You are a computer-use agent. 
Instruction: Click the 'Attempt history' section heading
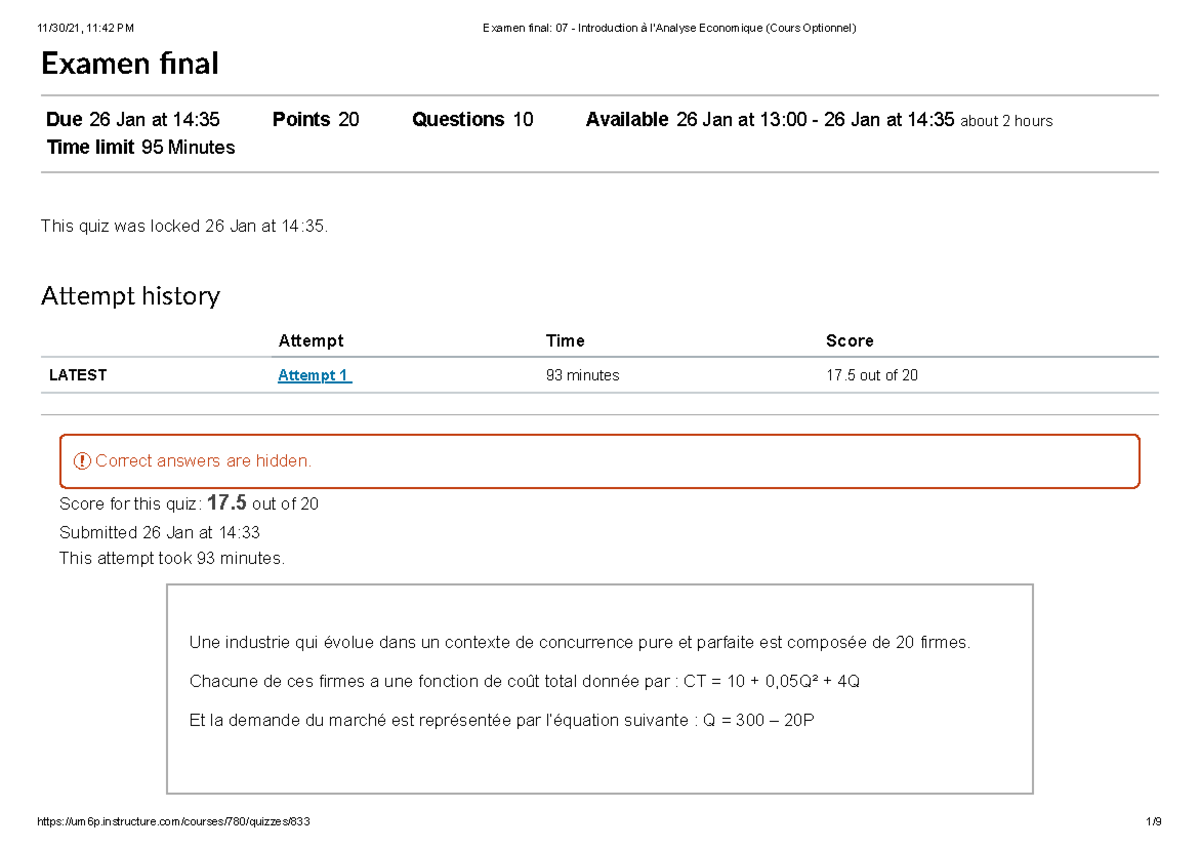pos(130,296)
